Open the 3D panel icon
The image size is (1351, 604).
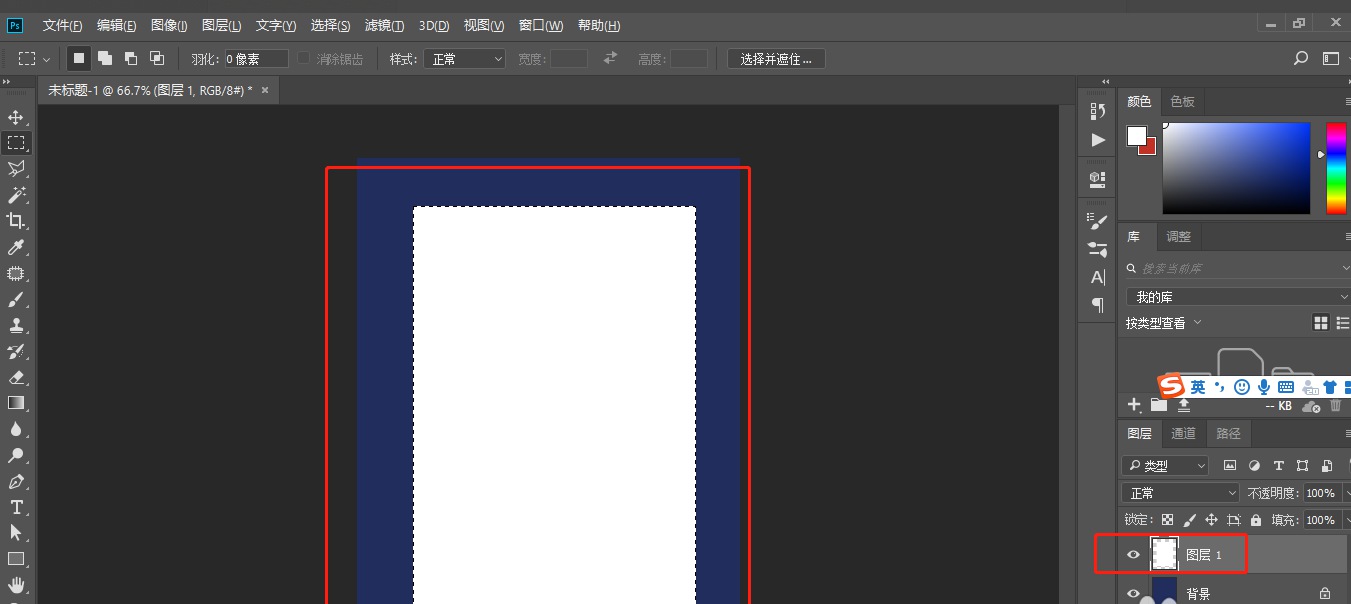[x=1096, y=178]
